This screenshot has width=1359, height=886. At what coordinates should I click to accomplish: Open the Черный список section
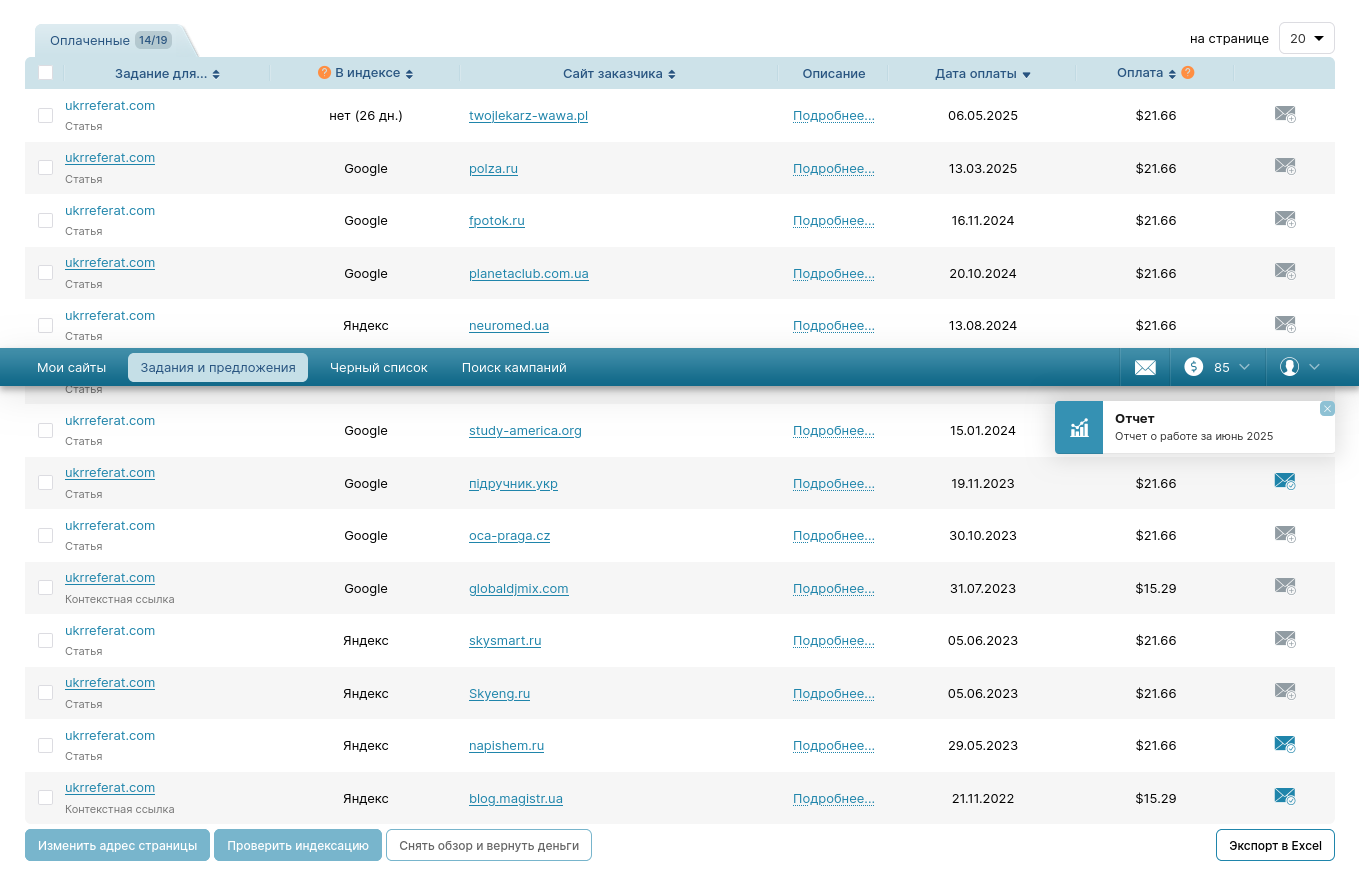(x=379, y=368)
